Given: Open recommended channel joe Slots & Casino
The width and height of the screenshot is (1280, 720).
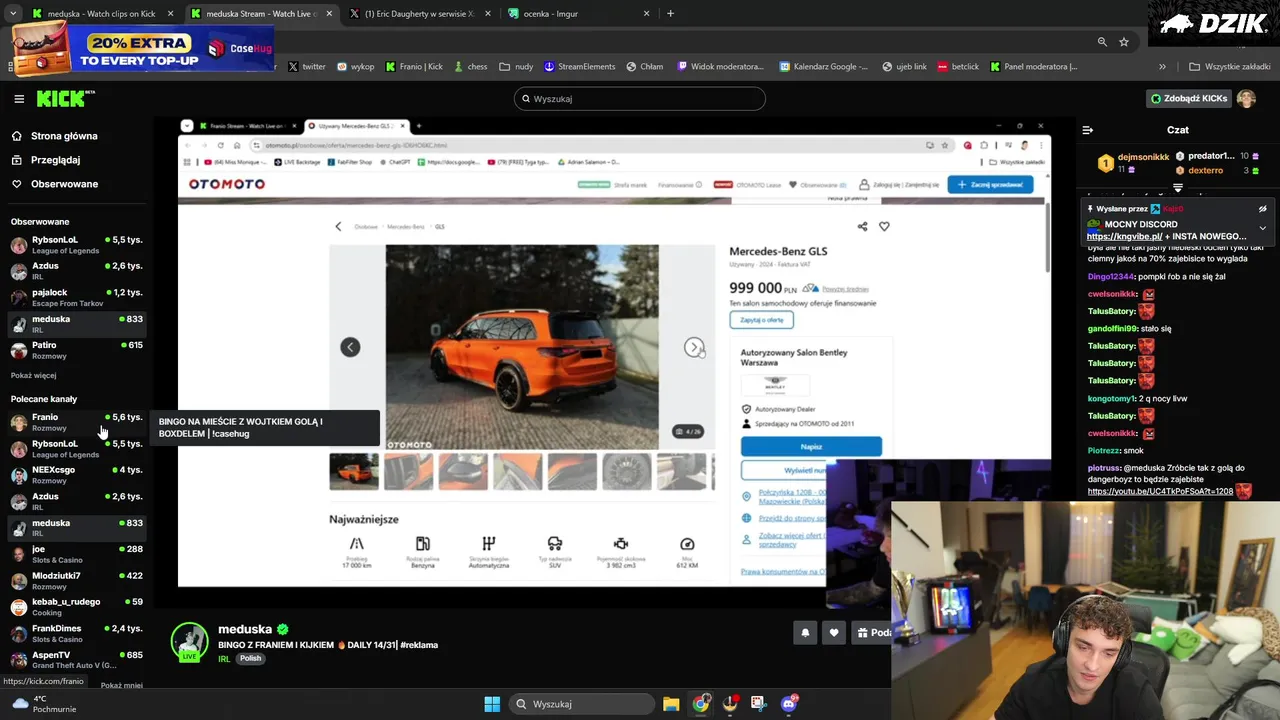Looking at the screenshot, I should tap(77, 554).
